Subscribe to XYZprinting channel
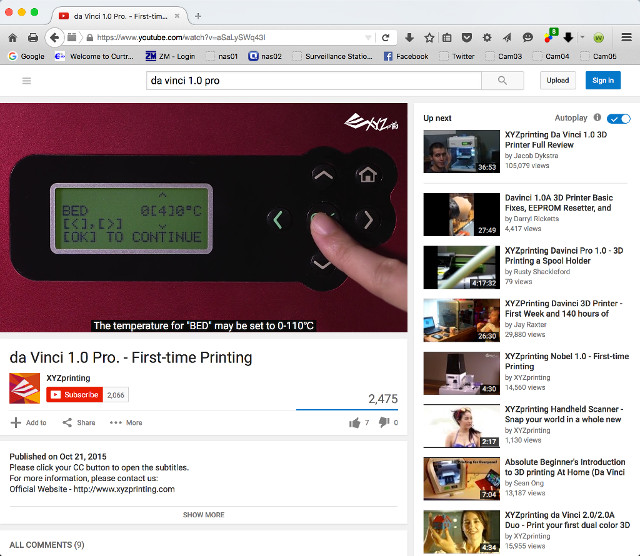 [74, 395]
